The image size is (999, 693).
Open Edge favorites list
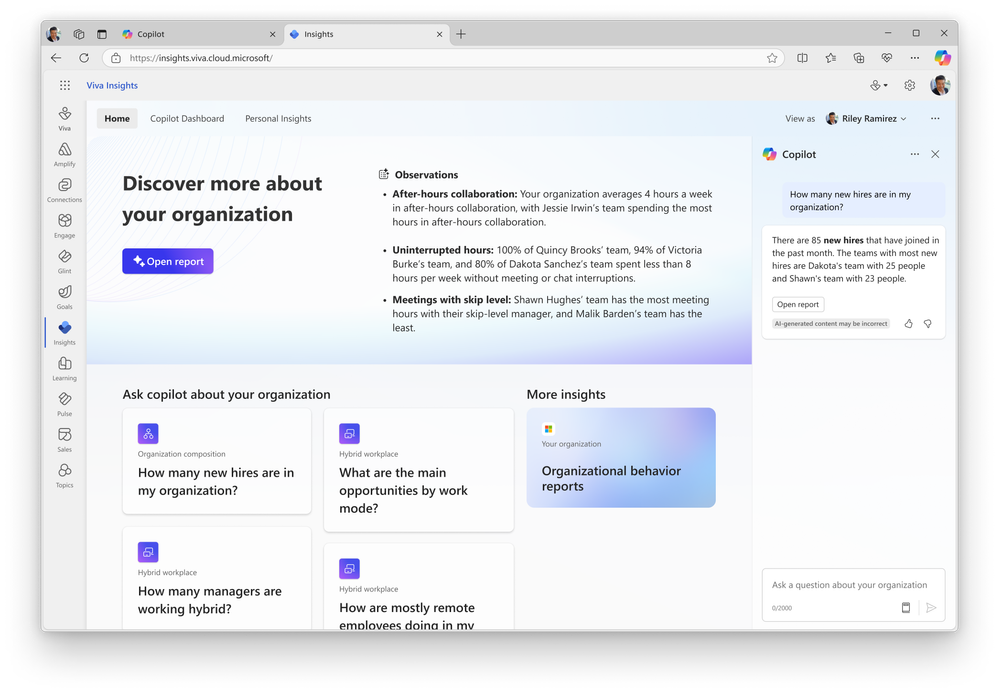pyautogui.click(x=830, y=58)
